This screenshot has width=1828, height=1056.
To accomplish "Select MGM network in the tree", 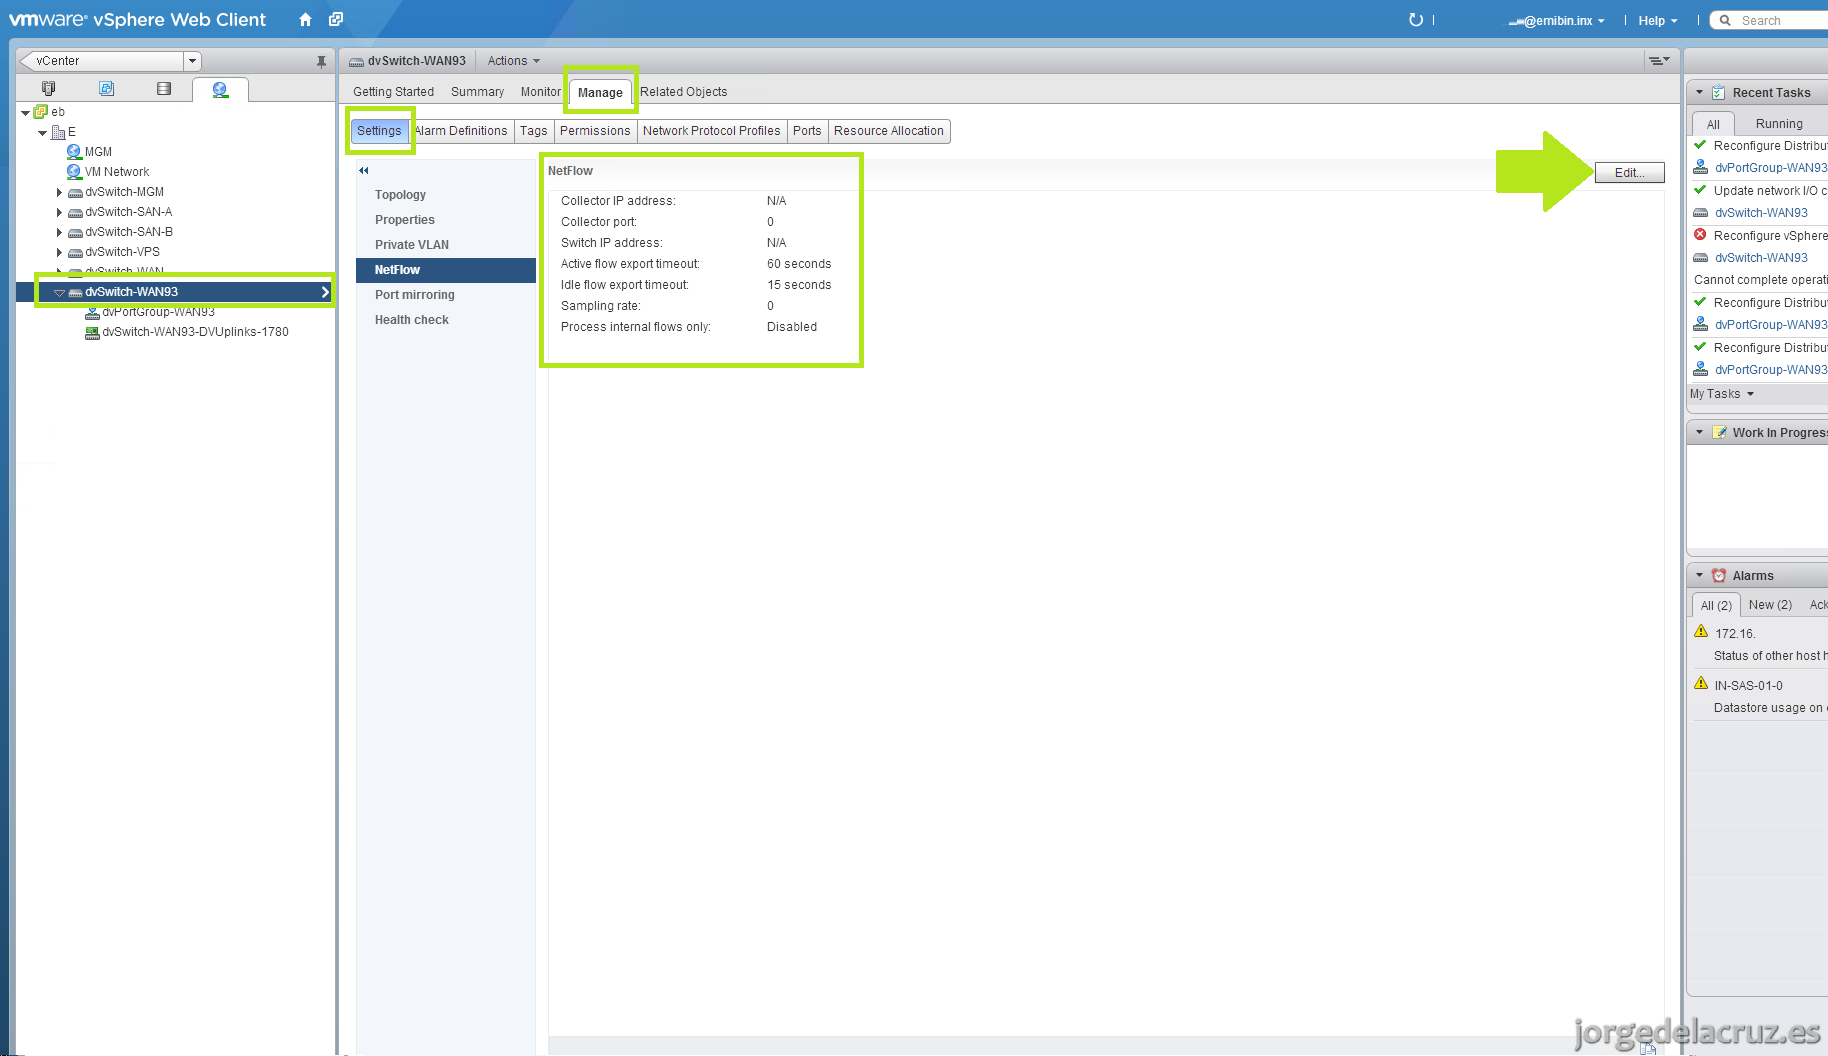I will click(x=98, y=152).
